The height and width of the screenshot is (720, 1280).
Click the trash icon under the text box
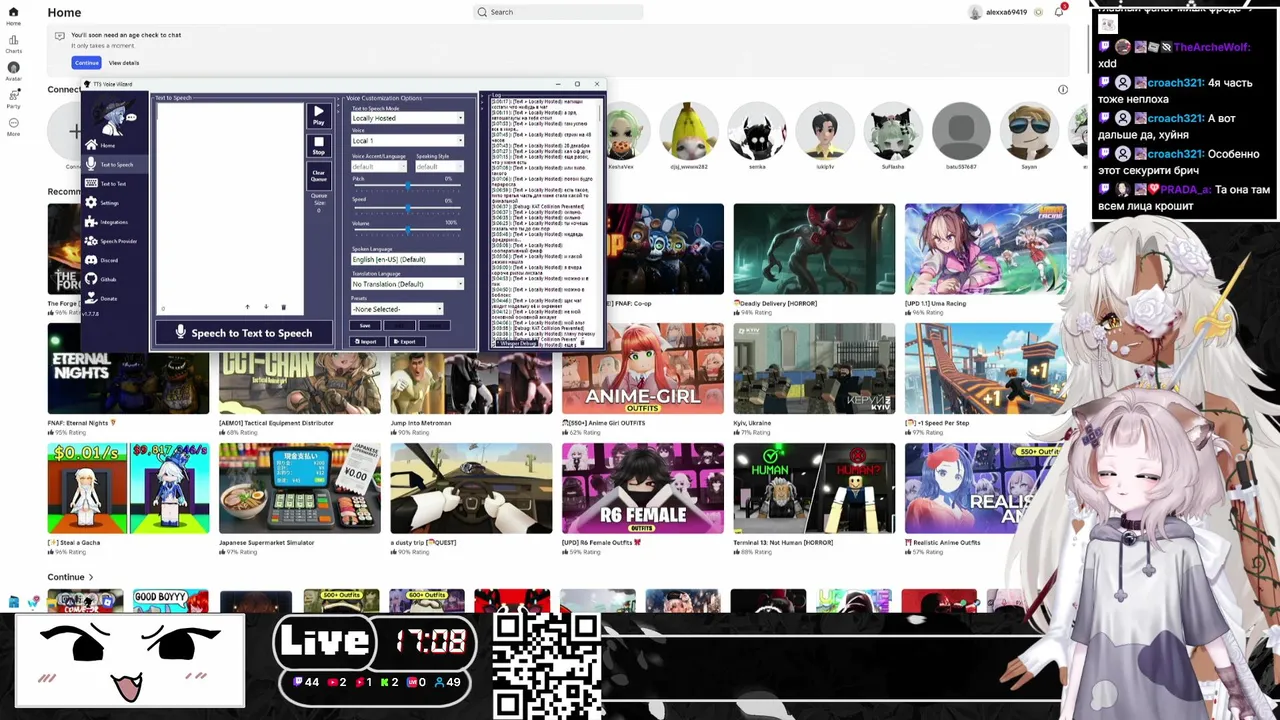tap(283, 307)
